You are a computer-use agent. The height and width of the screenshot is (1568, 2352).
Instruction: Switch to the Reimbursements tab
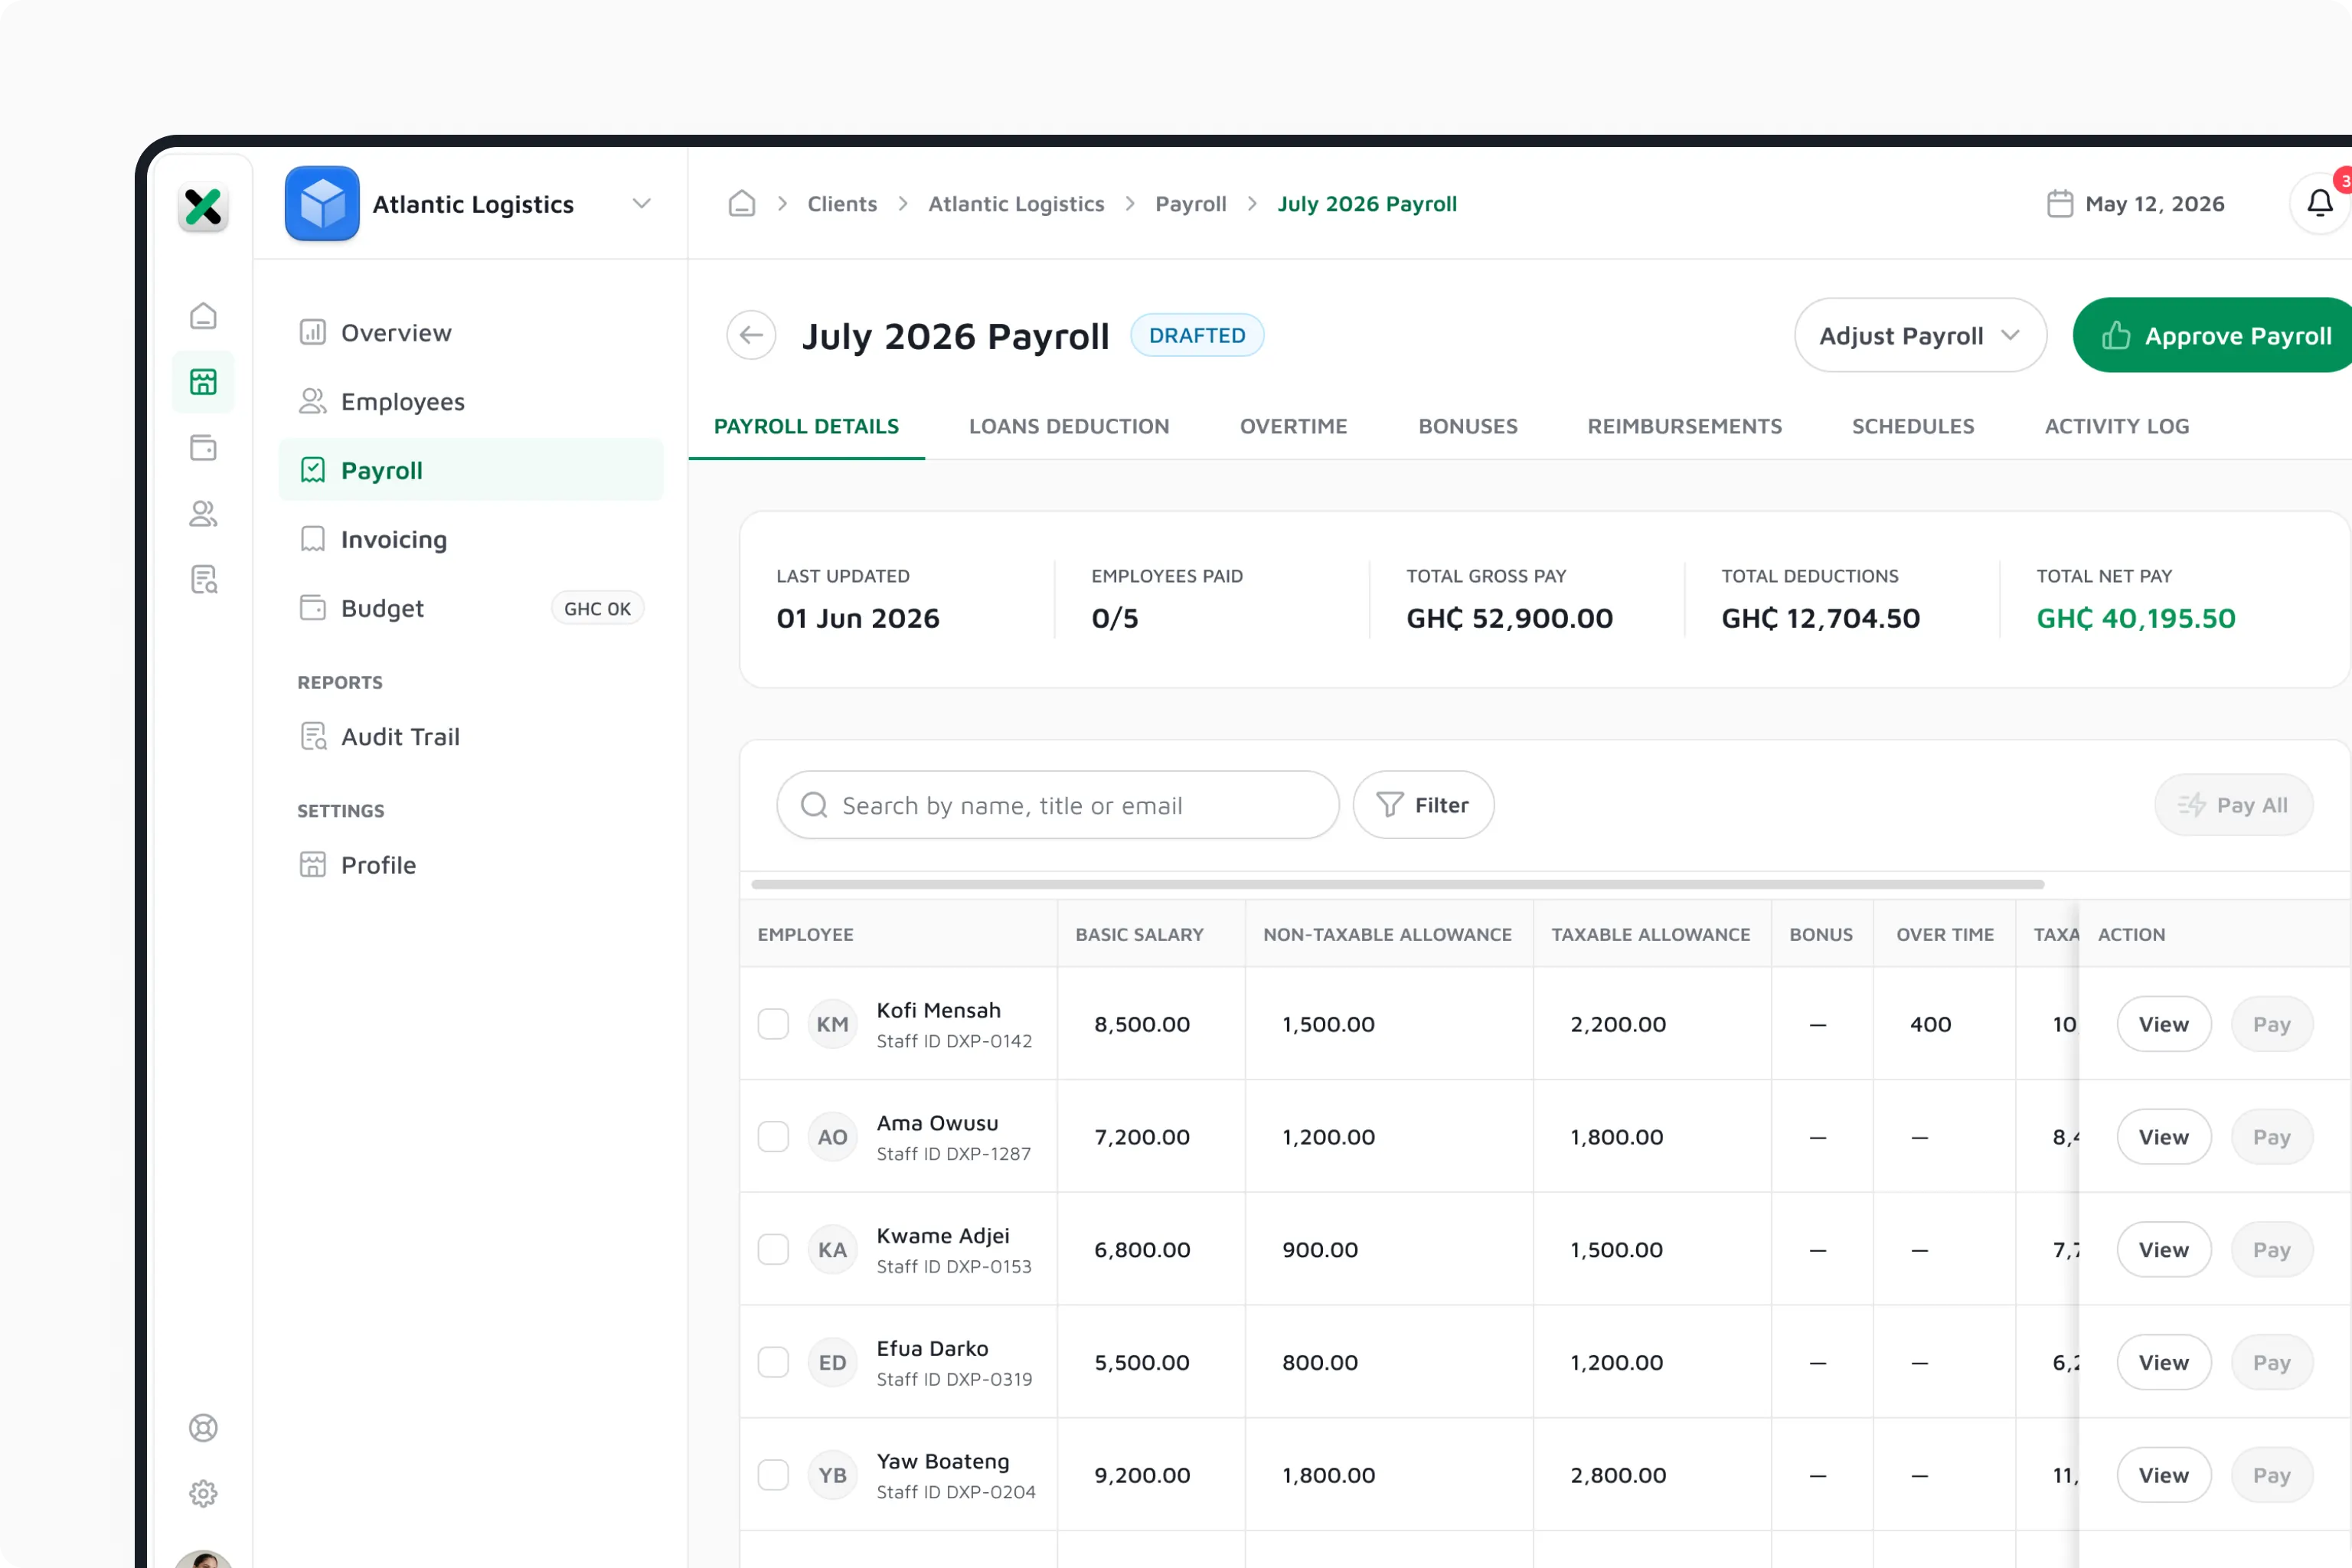tap(1684, 426)
